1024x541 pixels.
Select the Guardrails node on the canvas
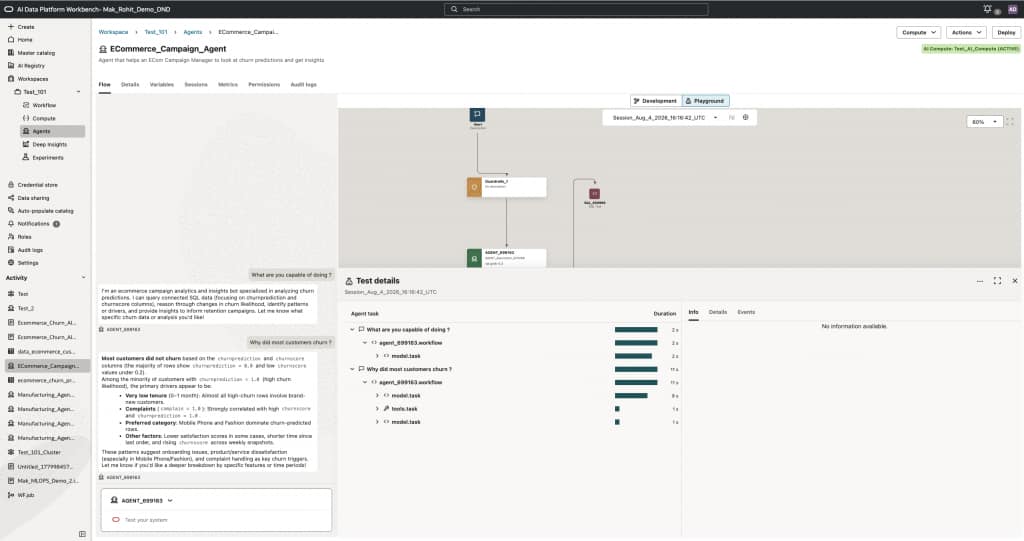point(506,187)
